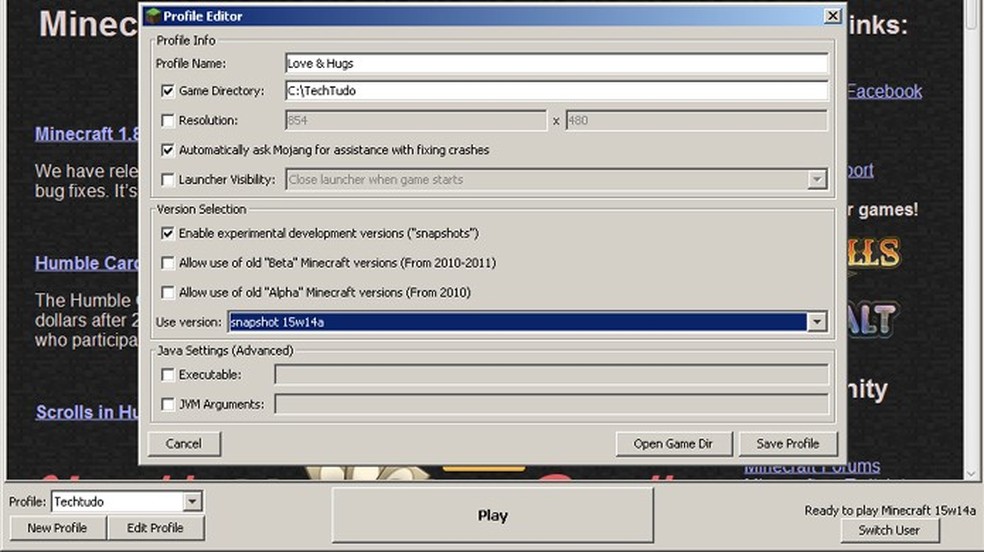Click the launcher page scrollbar down arrow
This screenshot has height=552, width=984.
pyautogui.click(x=972, y=474)
